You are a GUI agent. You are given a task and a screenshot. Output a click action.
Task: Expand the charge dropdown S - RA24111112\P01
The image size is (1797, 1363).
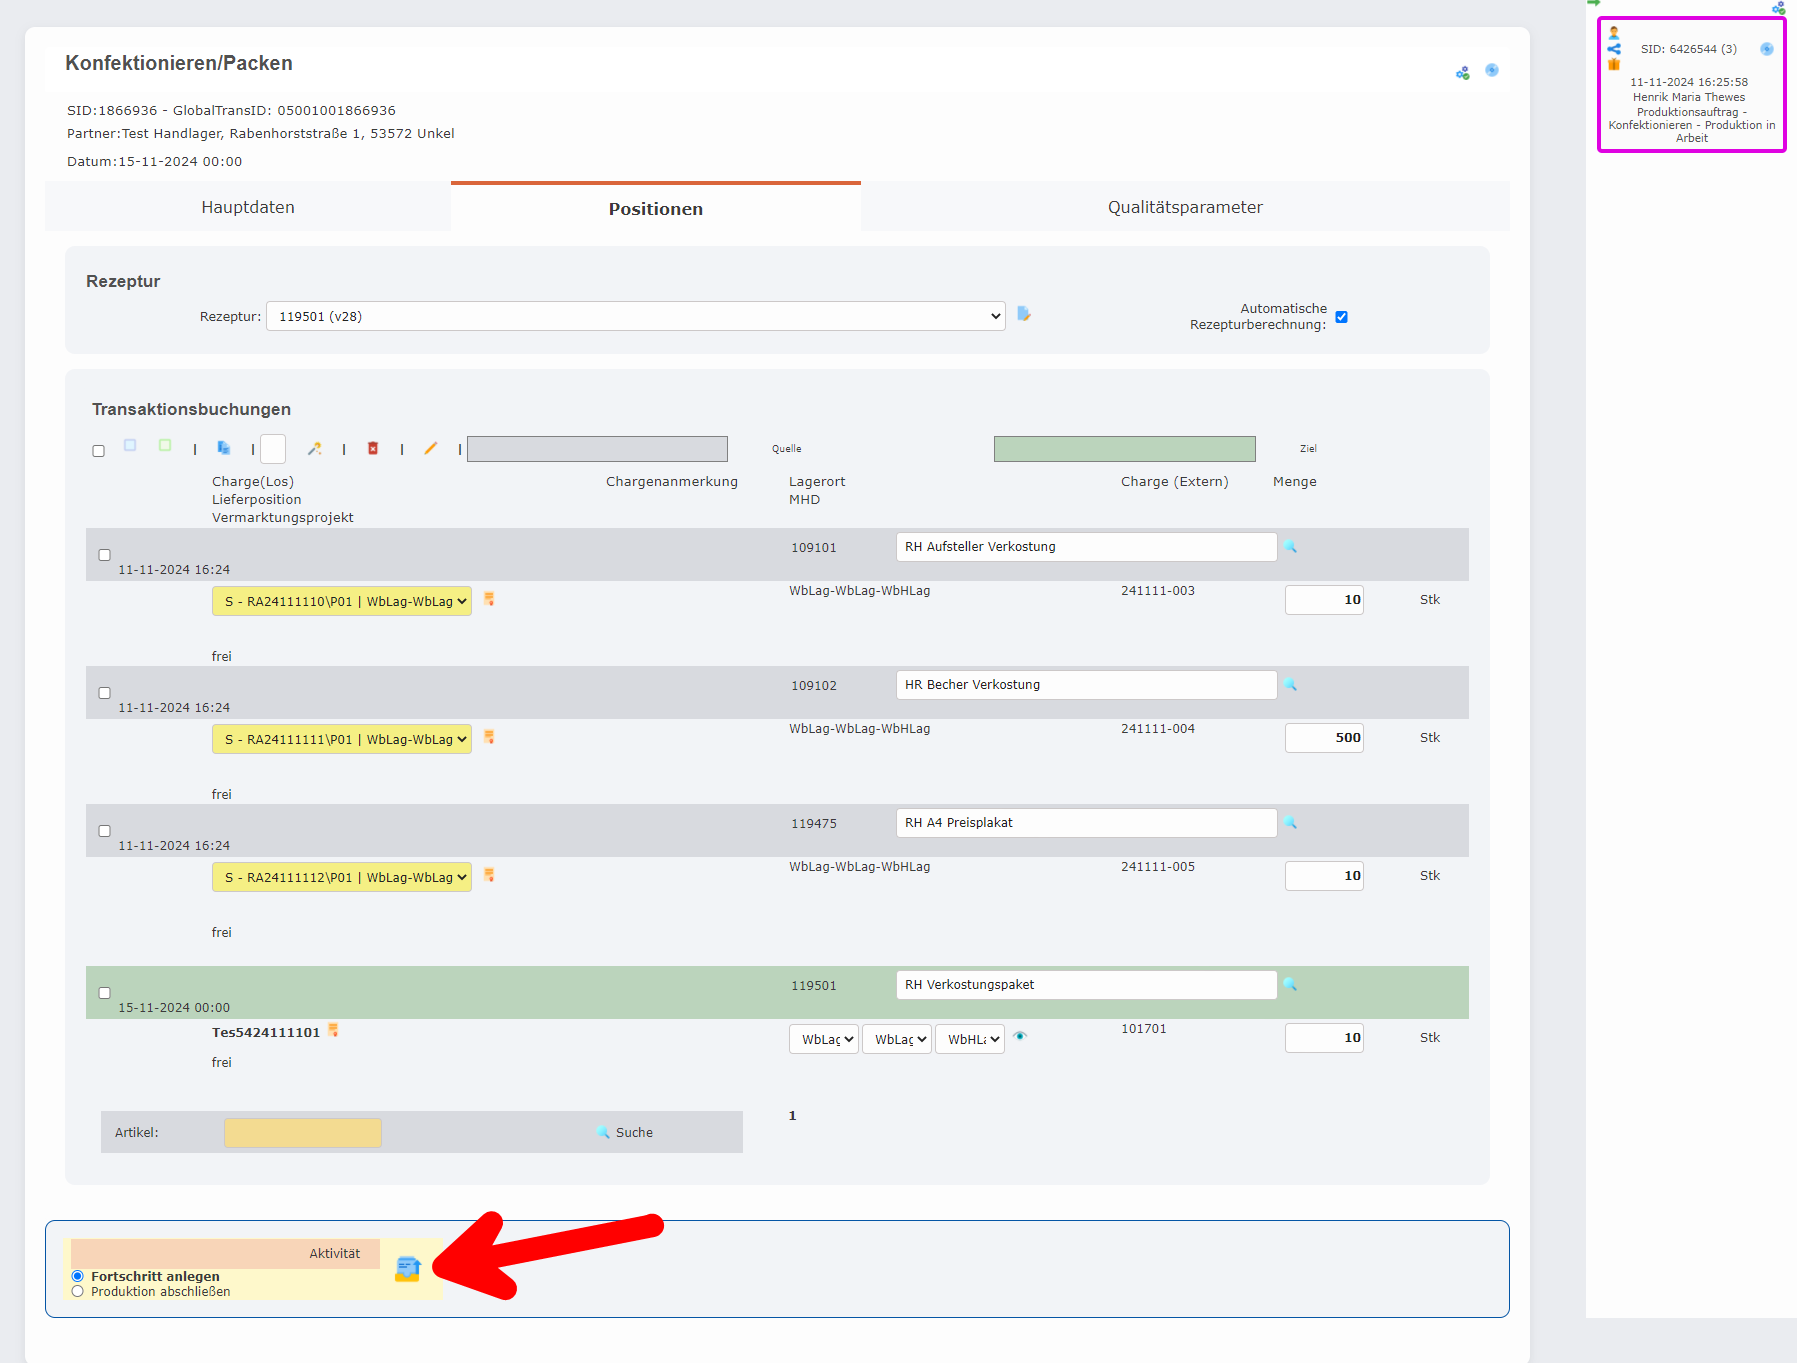(342, 878)
